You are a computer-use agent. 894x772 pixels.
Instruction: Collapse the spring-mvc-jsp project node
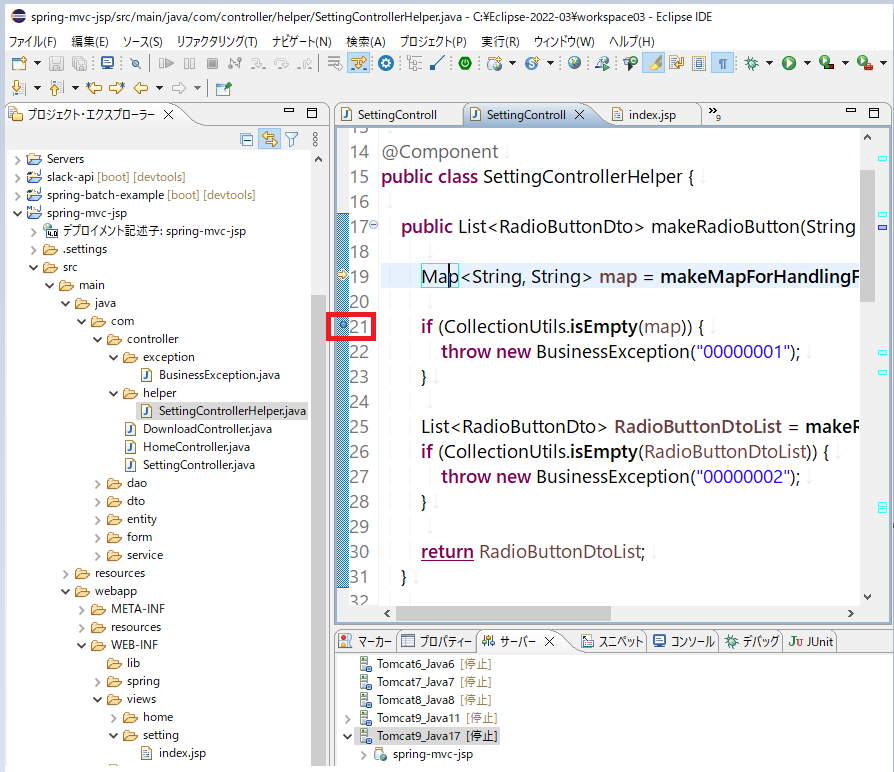tap(18, 213)
